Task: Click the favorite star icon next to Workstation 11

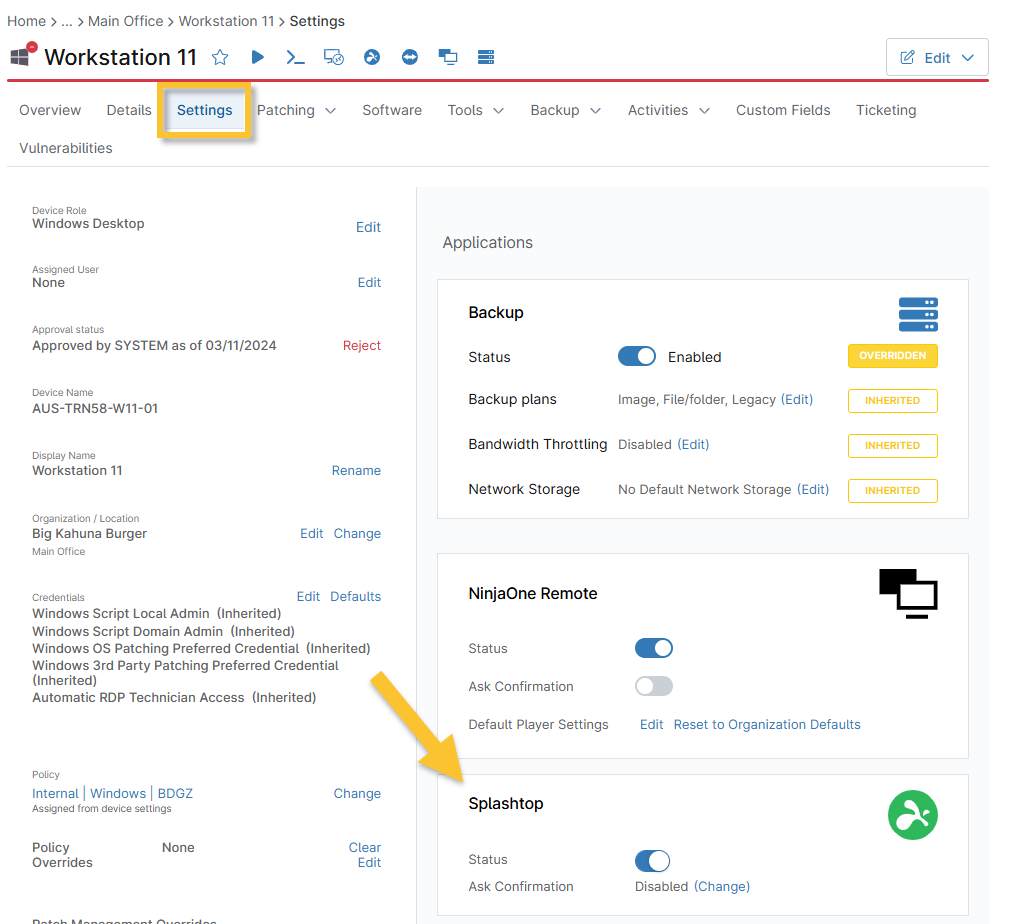Action: coord(220,57)
